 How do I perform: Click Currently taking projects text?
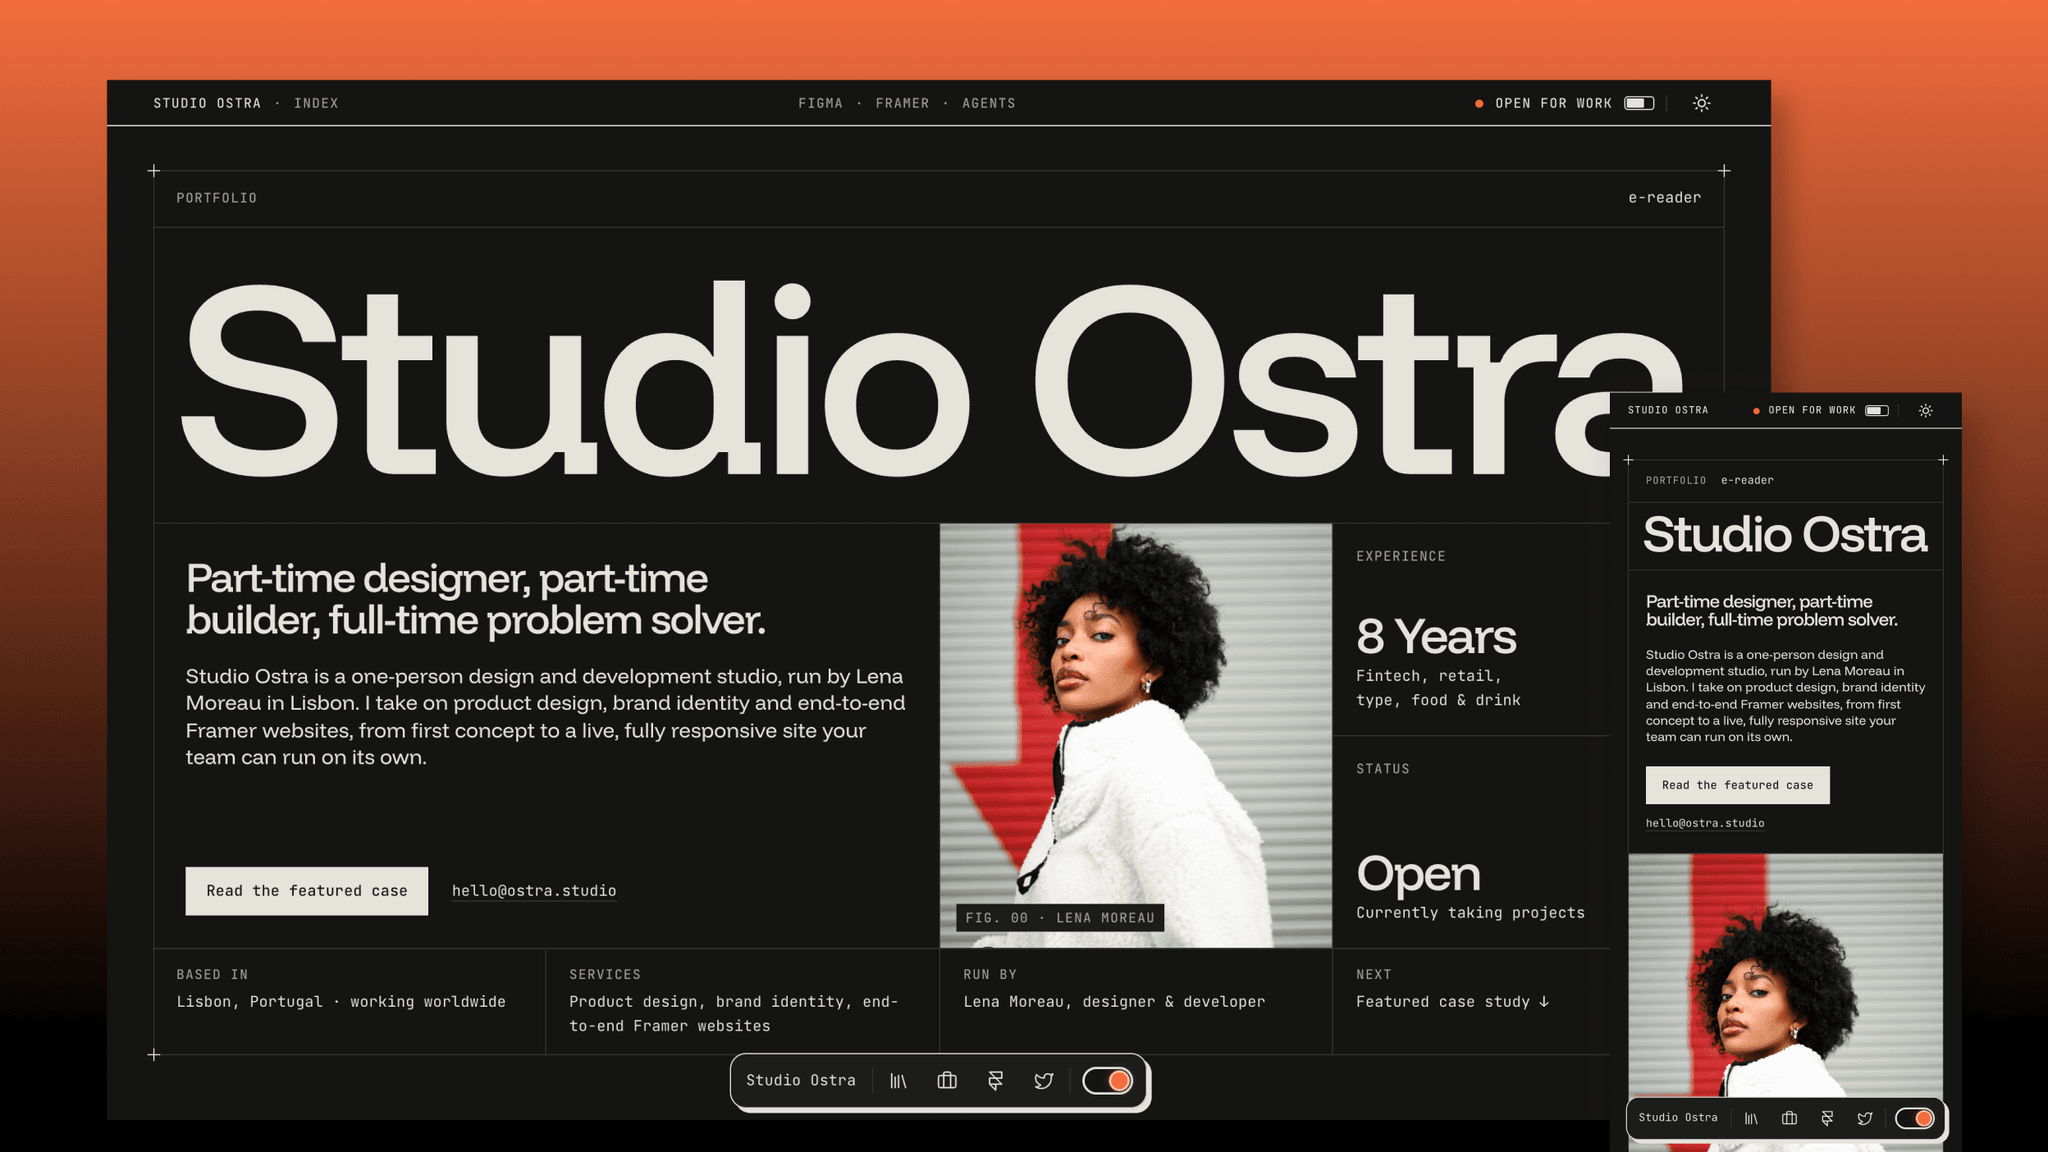(1470, 913)
